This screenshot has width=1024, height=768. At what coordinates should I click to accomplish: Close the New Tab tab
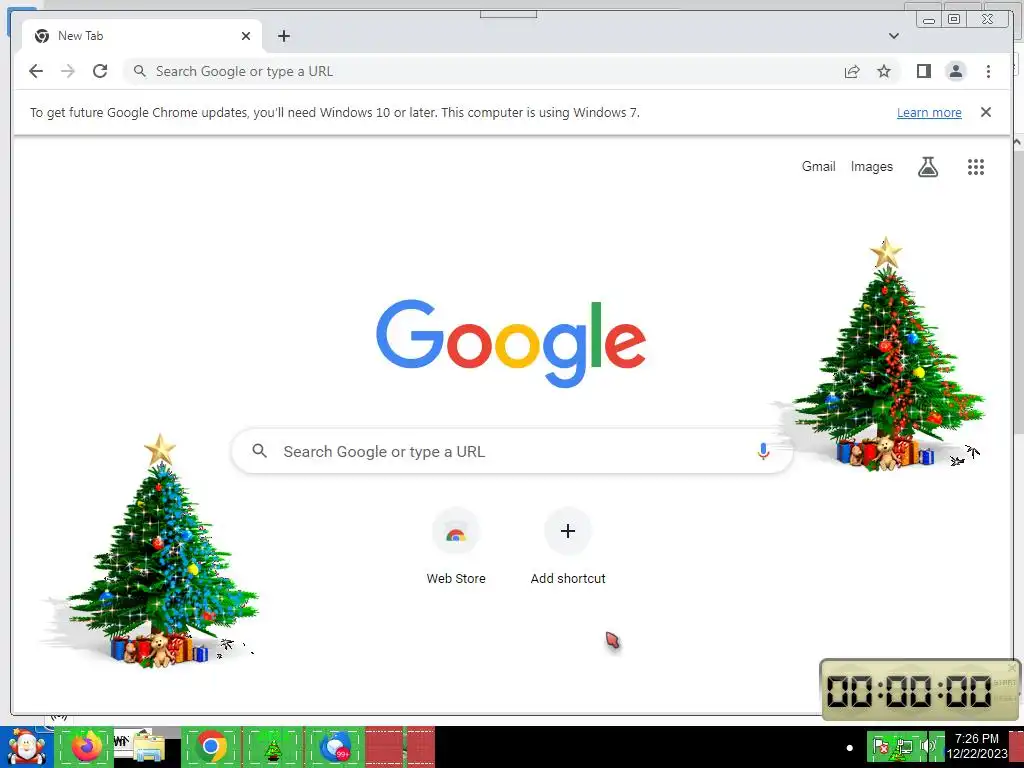click(246, 36)
